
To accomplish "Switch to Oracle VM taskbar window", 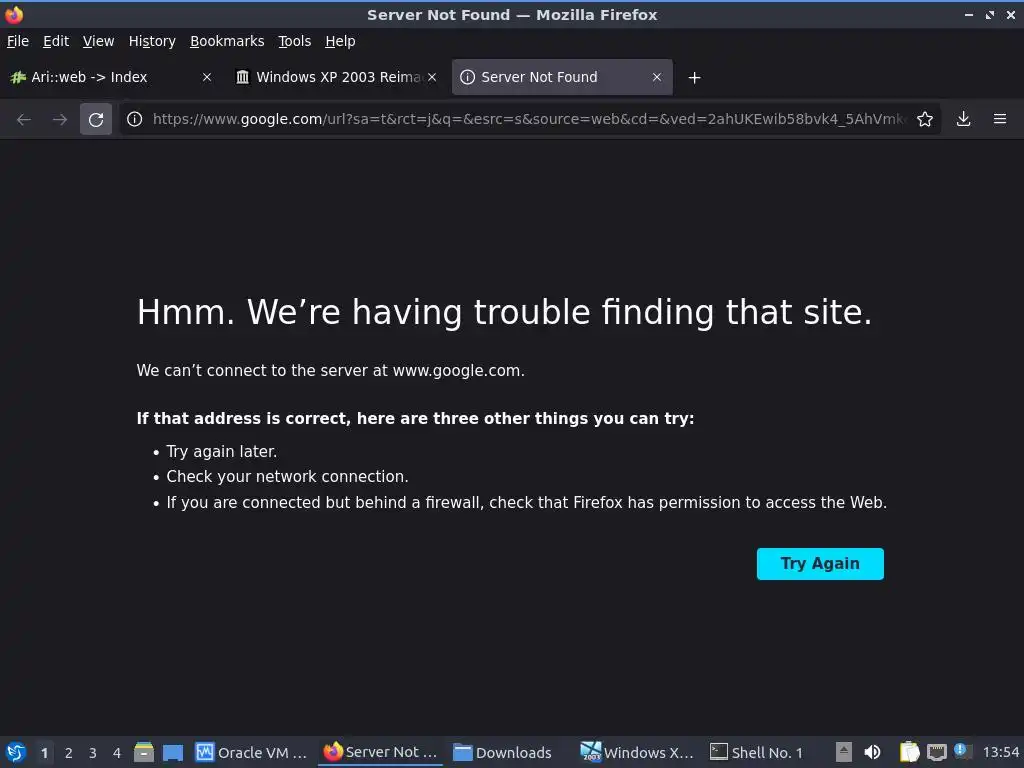I will click(252, 752).
